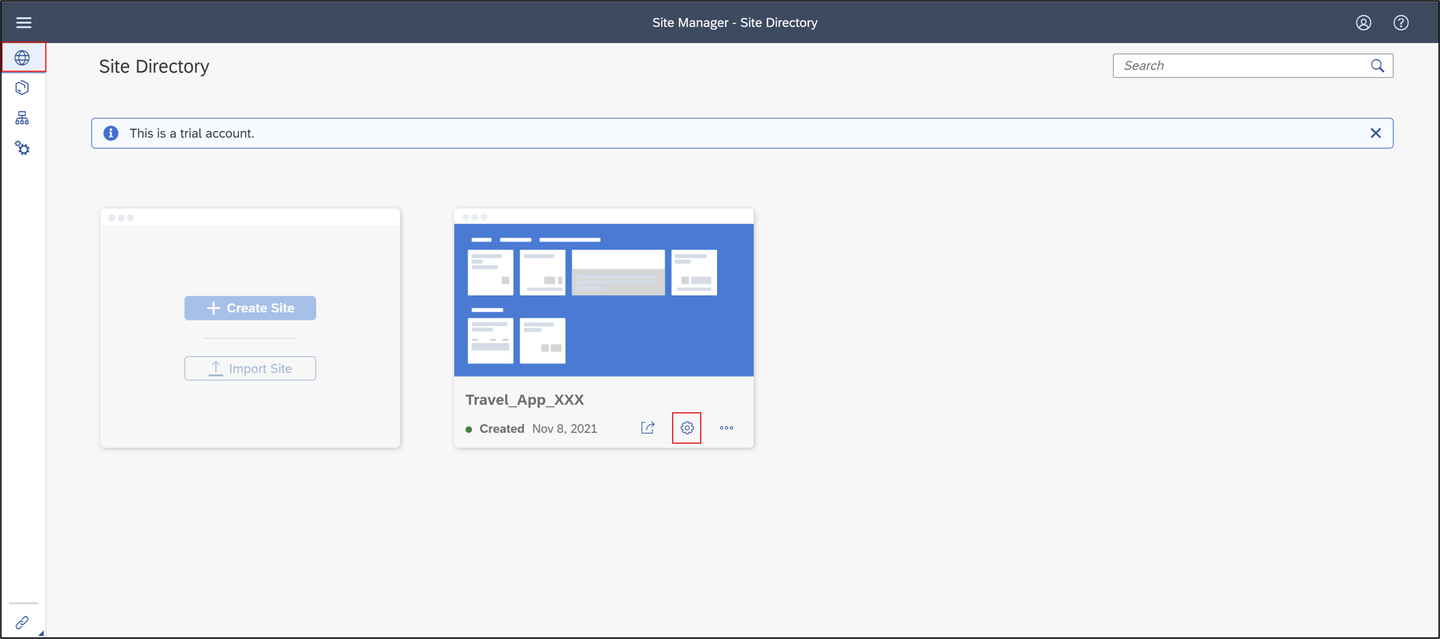1440x639 pixels.
Task: Open the help question mark icon
Action: click(1401, 22)
